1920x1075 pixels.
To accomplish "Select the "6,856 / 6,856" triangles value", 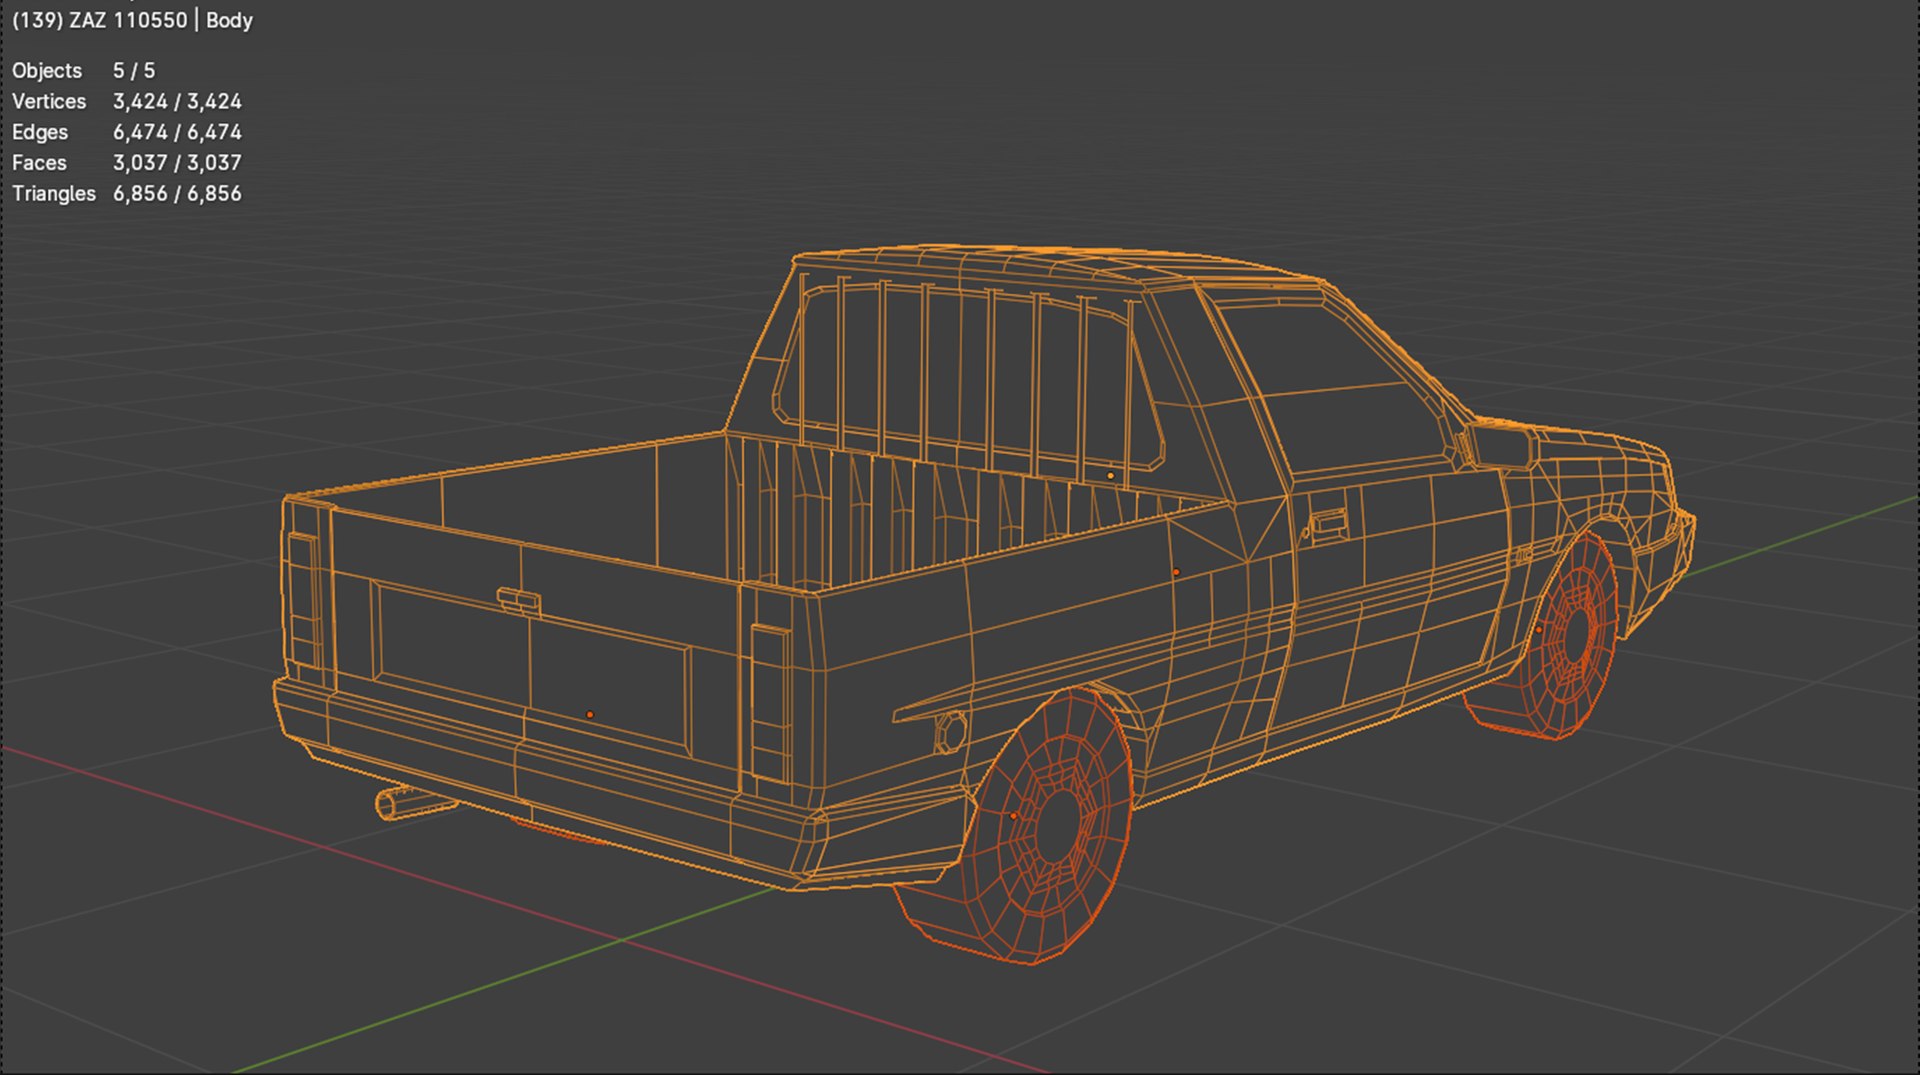I will (x=177, y=194).
